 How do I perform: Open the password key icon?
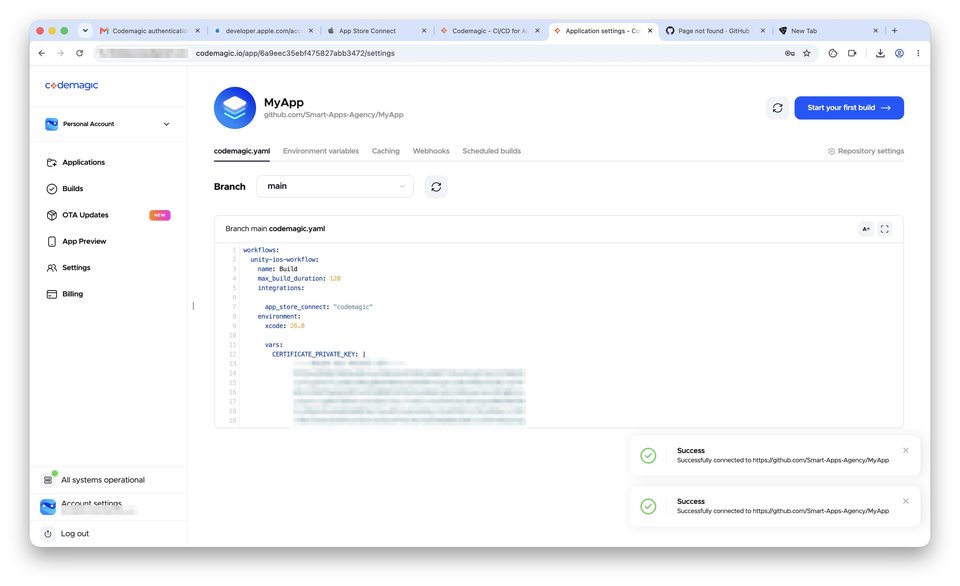click(x=790, y=53)
